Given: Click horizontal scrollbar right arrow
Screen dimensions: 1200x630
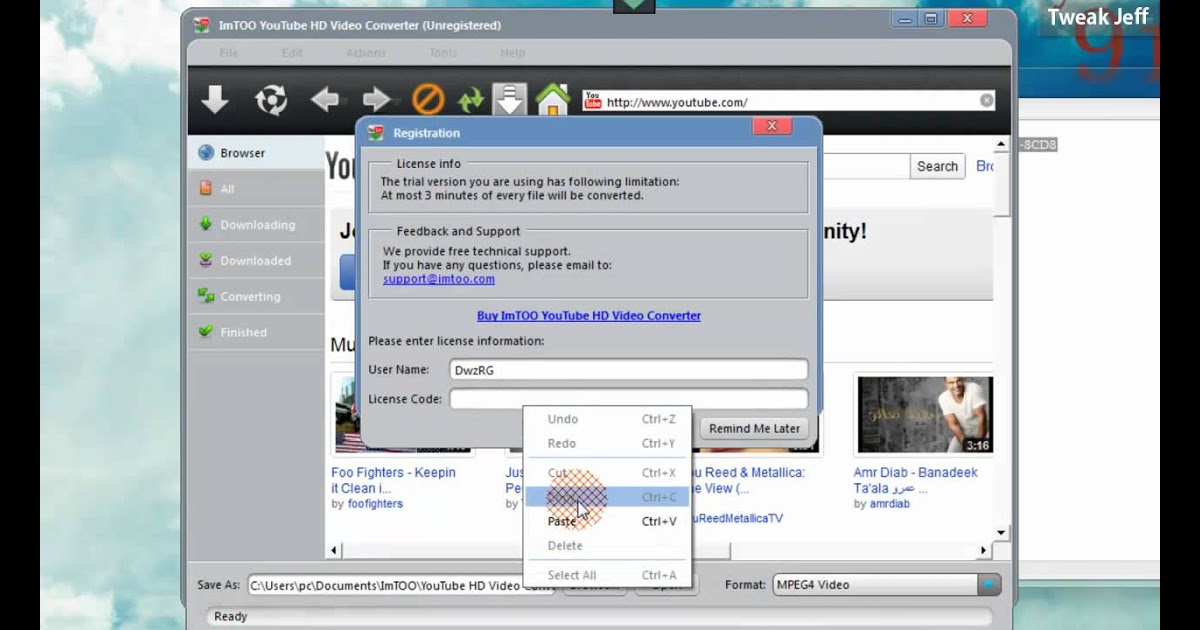Looking at the screenshot, I should point(984,551).
